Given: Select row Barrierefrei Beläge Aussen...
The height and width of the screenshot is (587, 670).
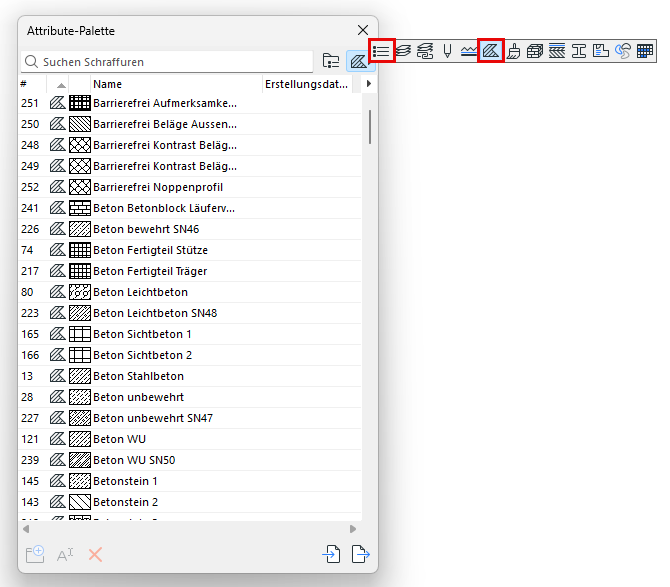Looking at the screenshot, I should click(x=190, y=124).
